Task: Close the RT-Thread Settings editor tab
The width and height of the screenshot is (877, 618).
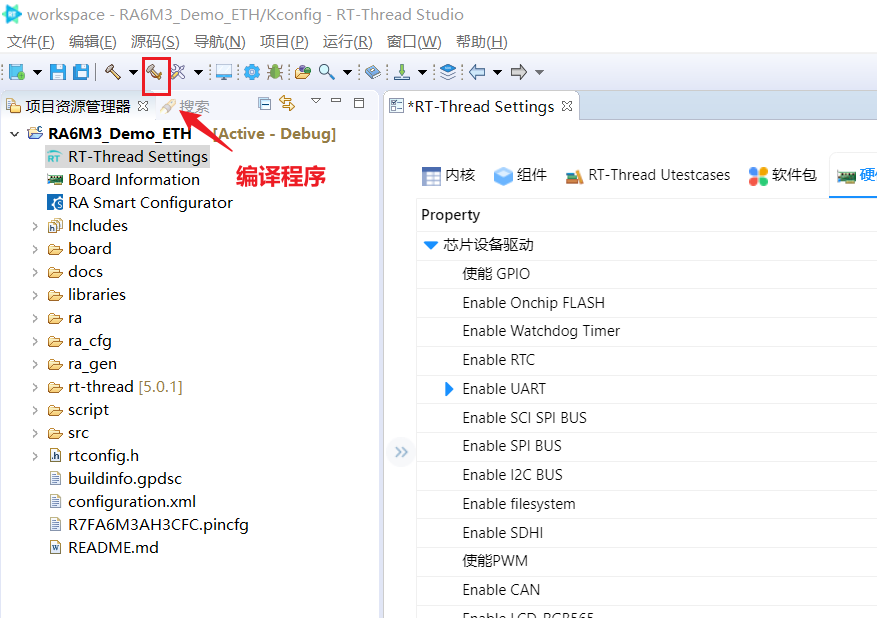Action: pyautogui.click(x=567, y=106)
